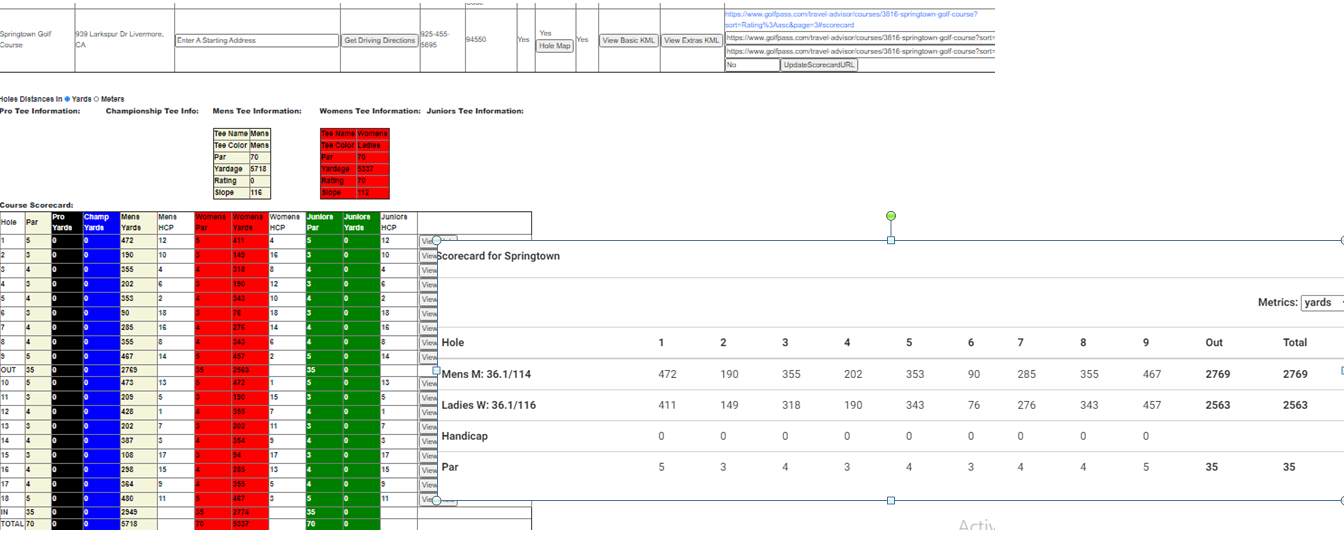
Task: Click the Mens Yards column header
Action: pos(137,222)
